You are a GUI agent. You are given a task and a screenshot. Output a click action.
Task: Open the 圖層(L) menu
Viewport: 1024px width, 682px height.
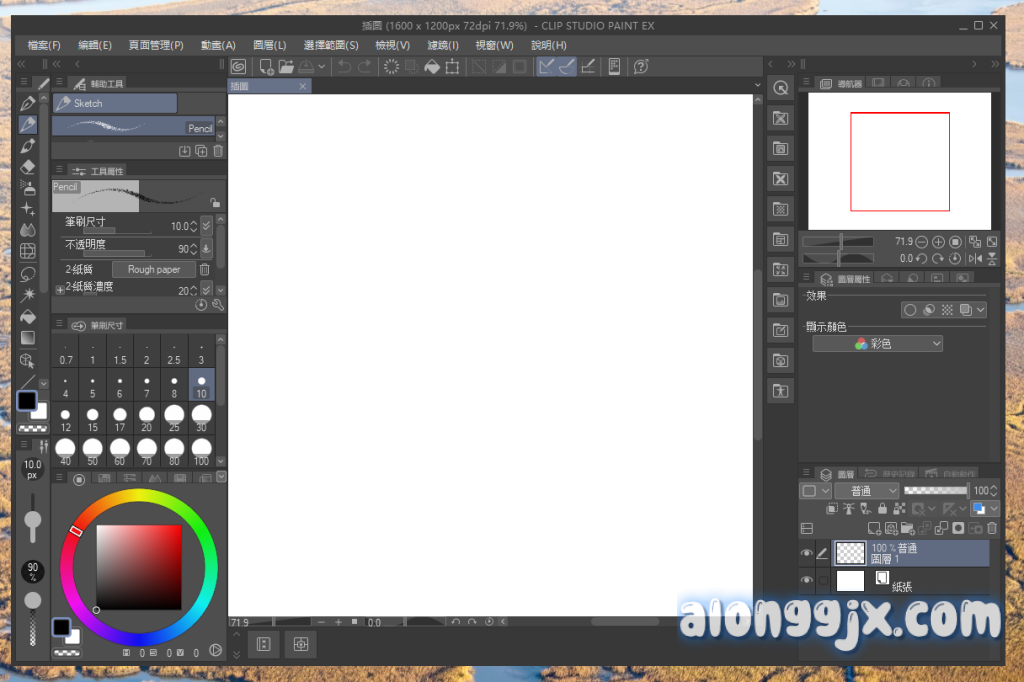(x=269, y=45)
